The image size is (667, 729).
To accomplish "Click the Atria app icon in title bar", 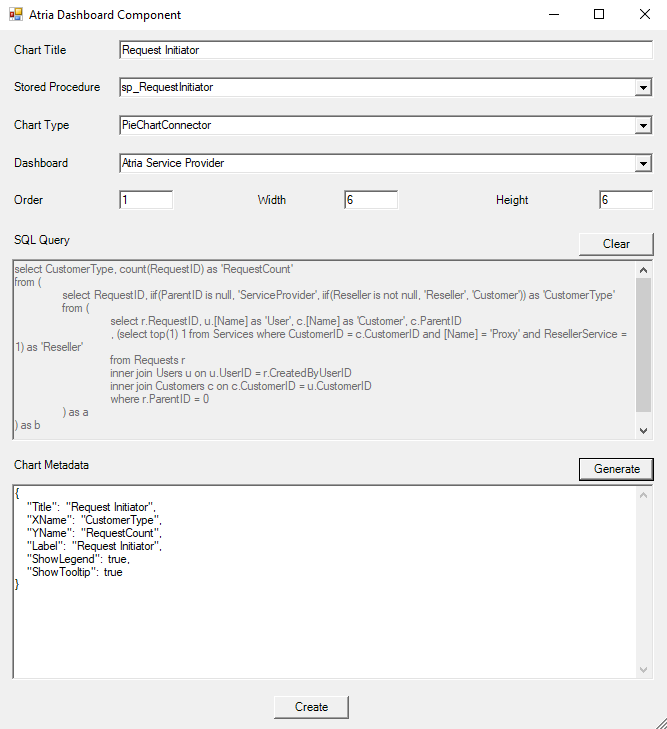I will [x=16, y=14].
